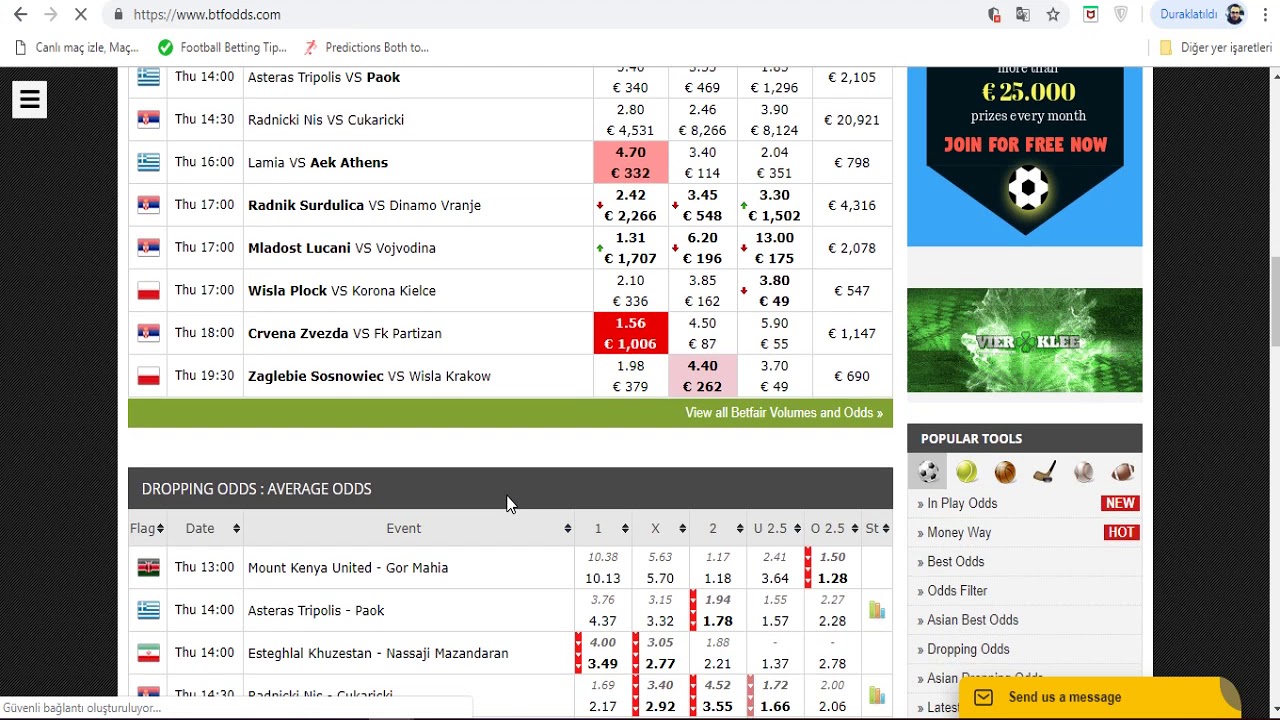Image resolution: width=1280 pixels, height=720 pixels.
Task: Stop loading the page
Action: [x=81, y=15]
